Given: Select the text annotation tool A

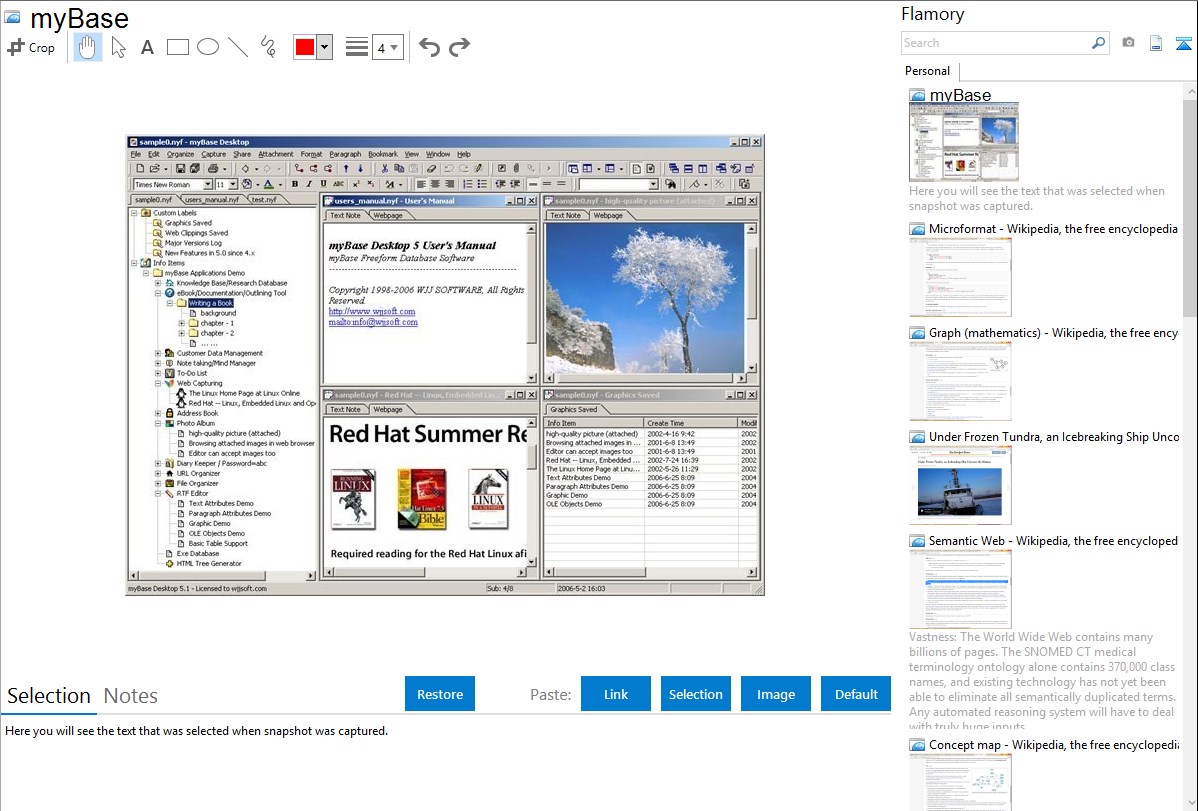Looking at the screenshot, I should (x=147, y=48).
